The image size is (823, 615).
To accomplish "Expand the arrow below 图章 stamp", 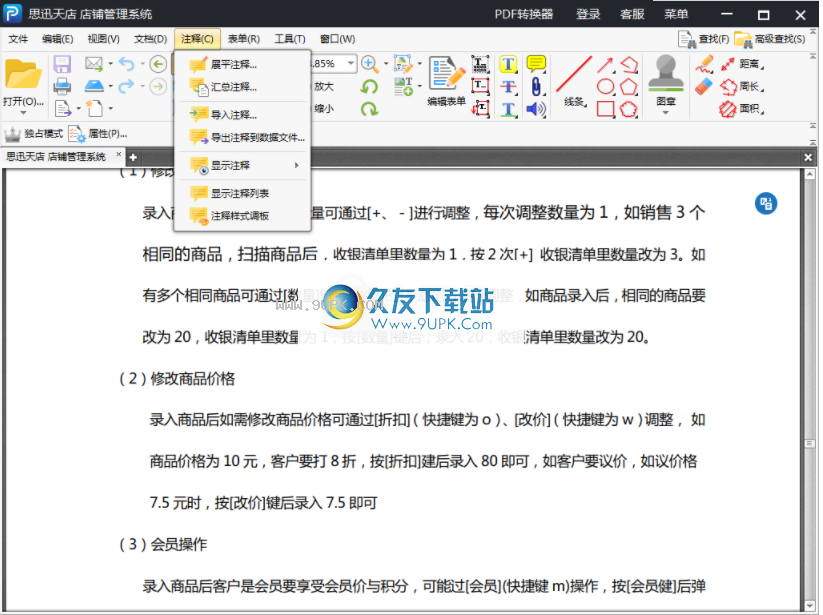I will [666, 113].
